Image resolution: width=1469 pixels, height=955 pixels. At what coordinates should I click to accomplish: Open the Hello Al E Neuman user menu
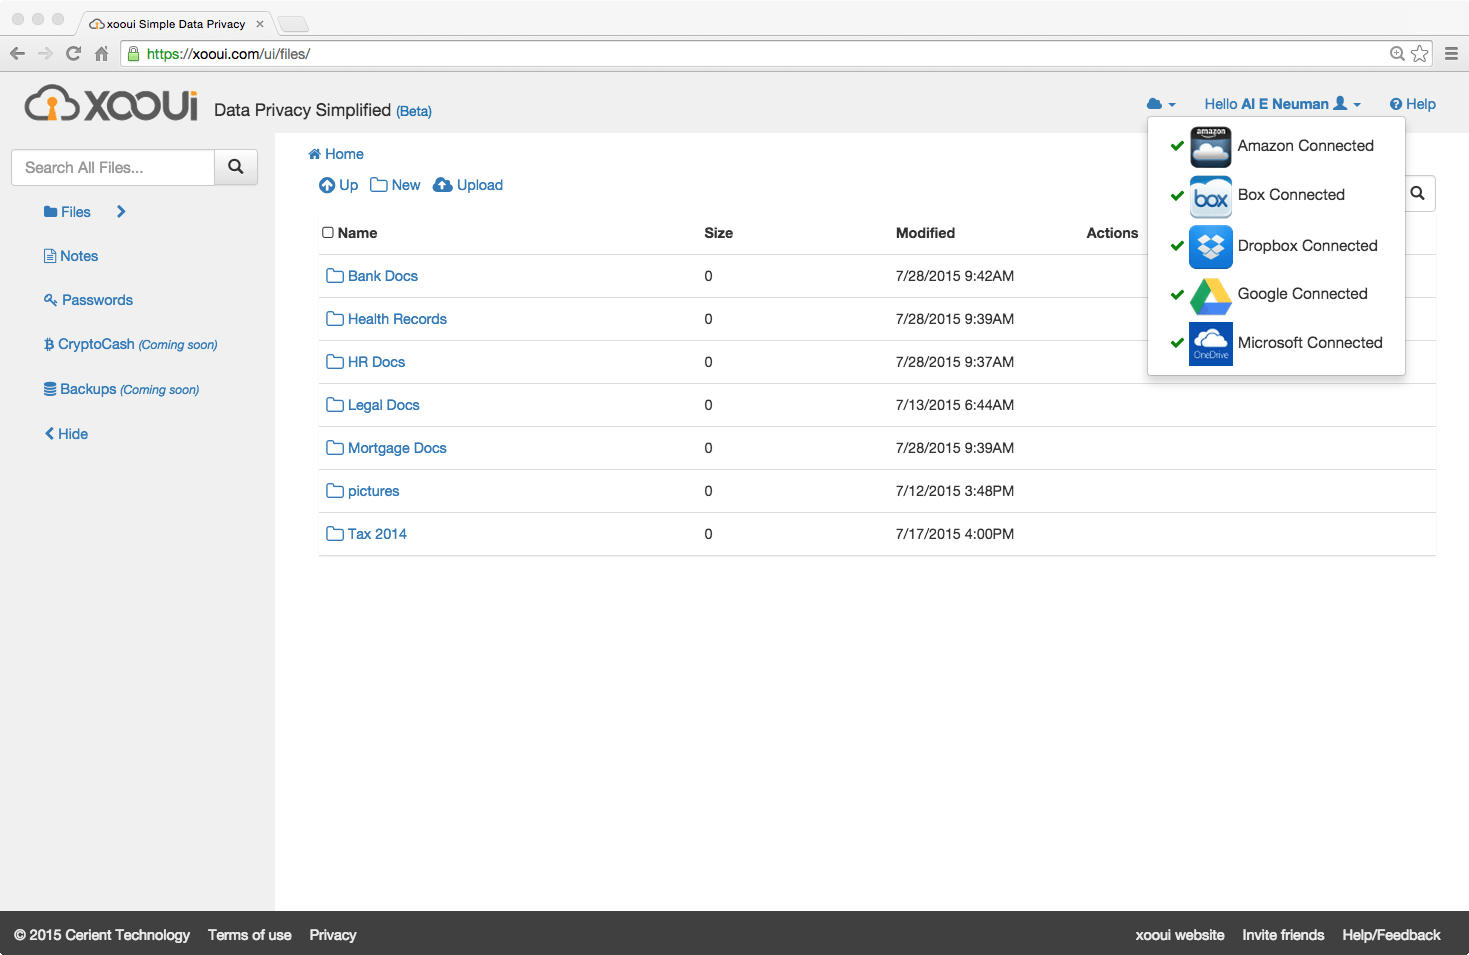(1282, 104)
